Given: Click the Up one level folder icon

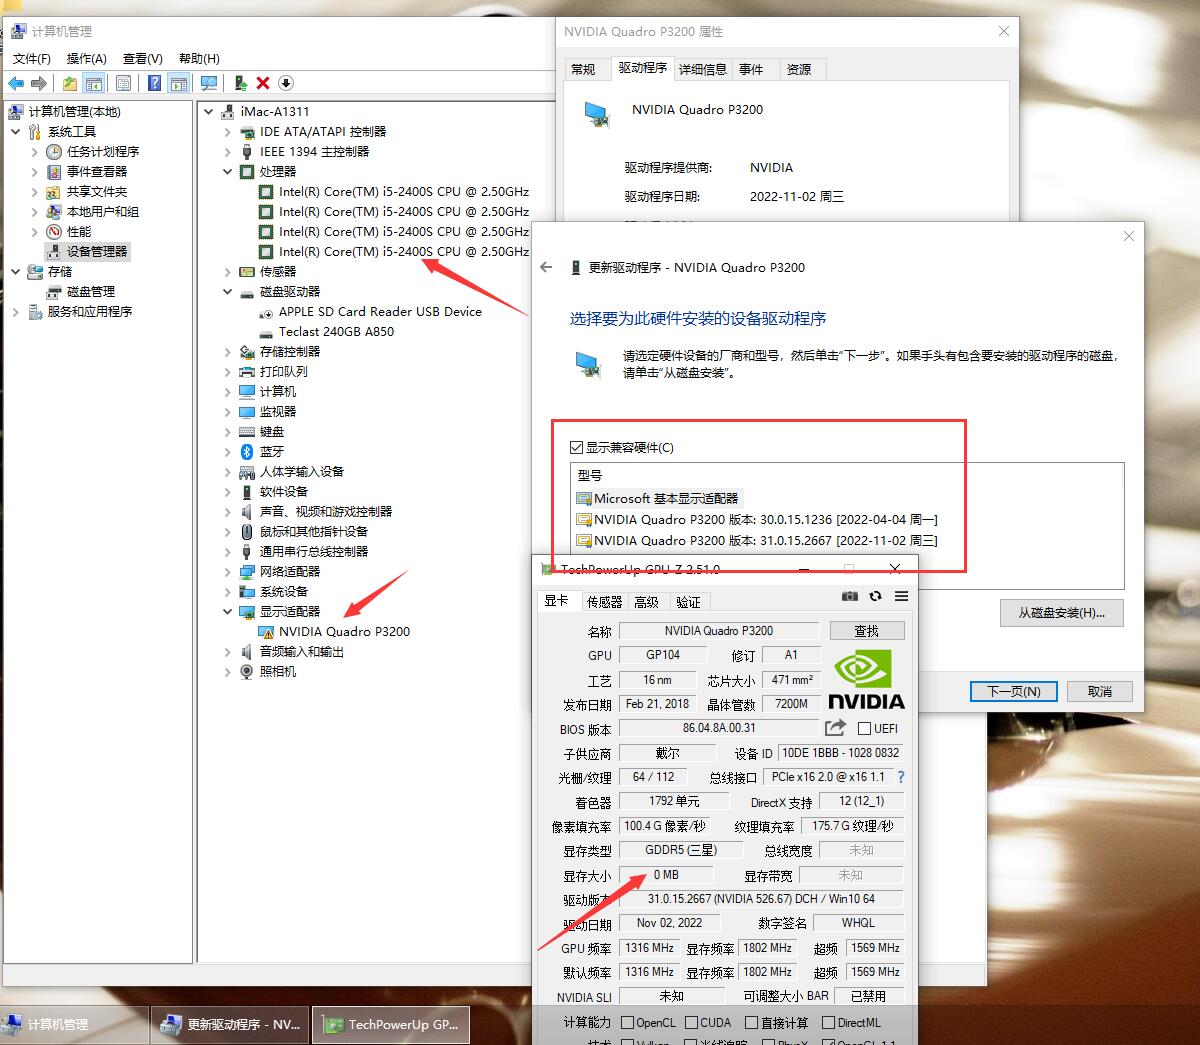Looking at the screenshot, I should 69,83.
